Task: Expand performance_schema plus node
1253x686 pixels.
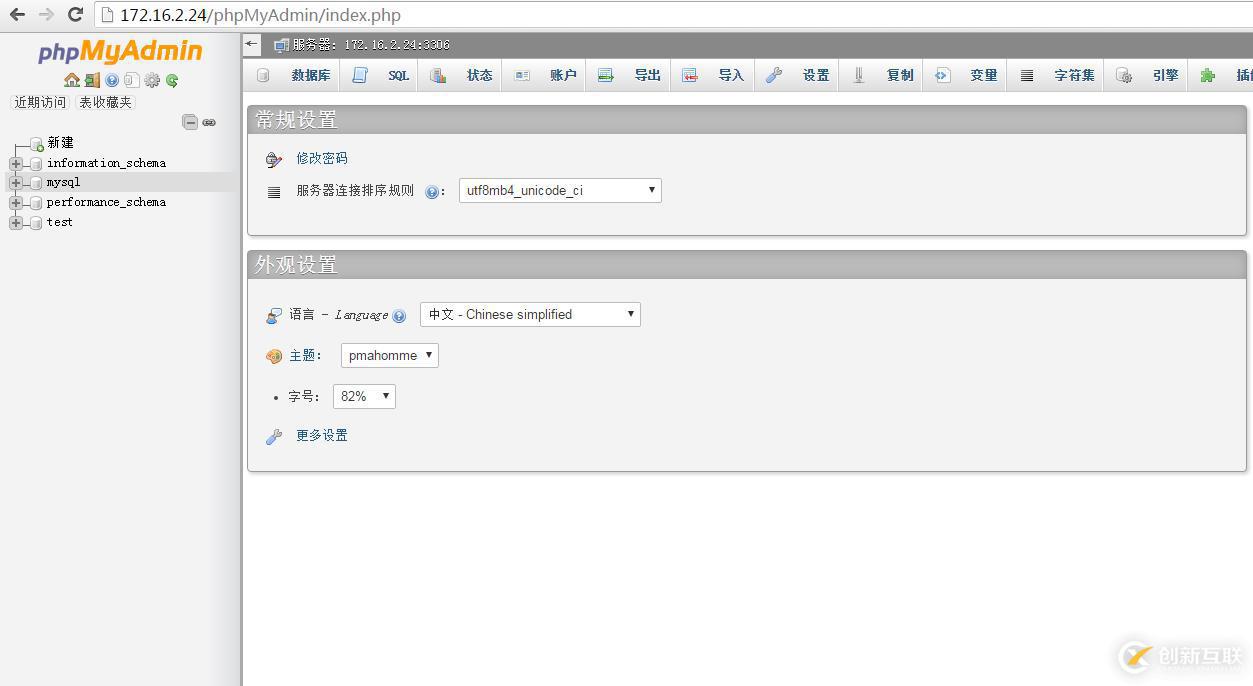Action: click(16, 202)
